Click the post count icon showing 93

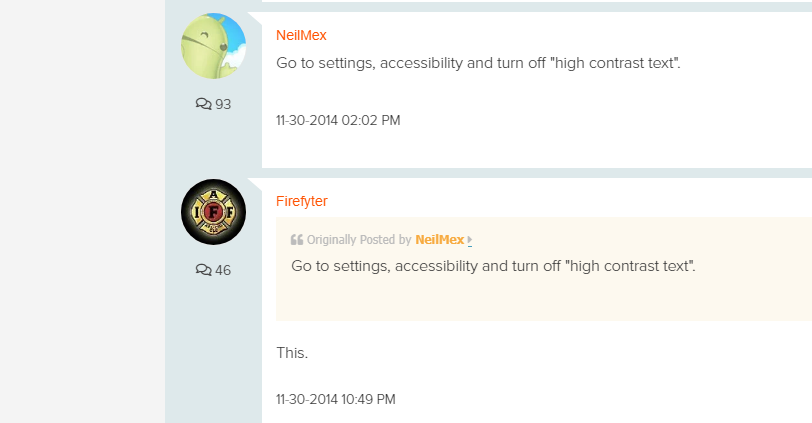pos(204,104)
